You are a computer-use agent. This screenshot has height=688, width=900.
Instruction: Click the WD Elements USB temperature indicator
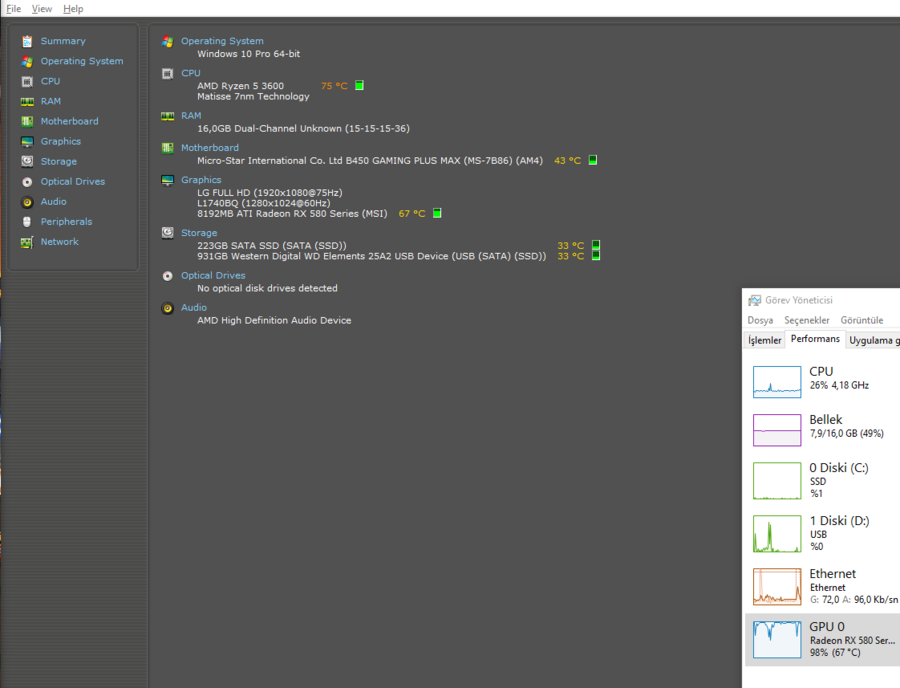596,256
